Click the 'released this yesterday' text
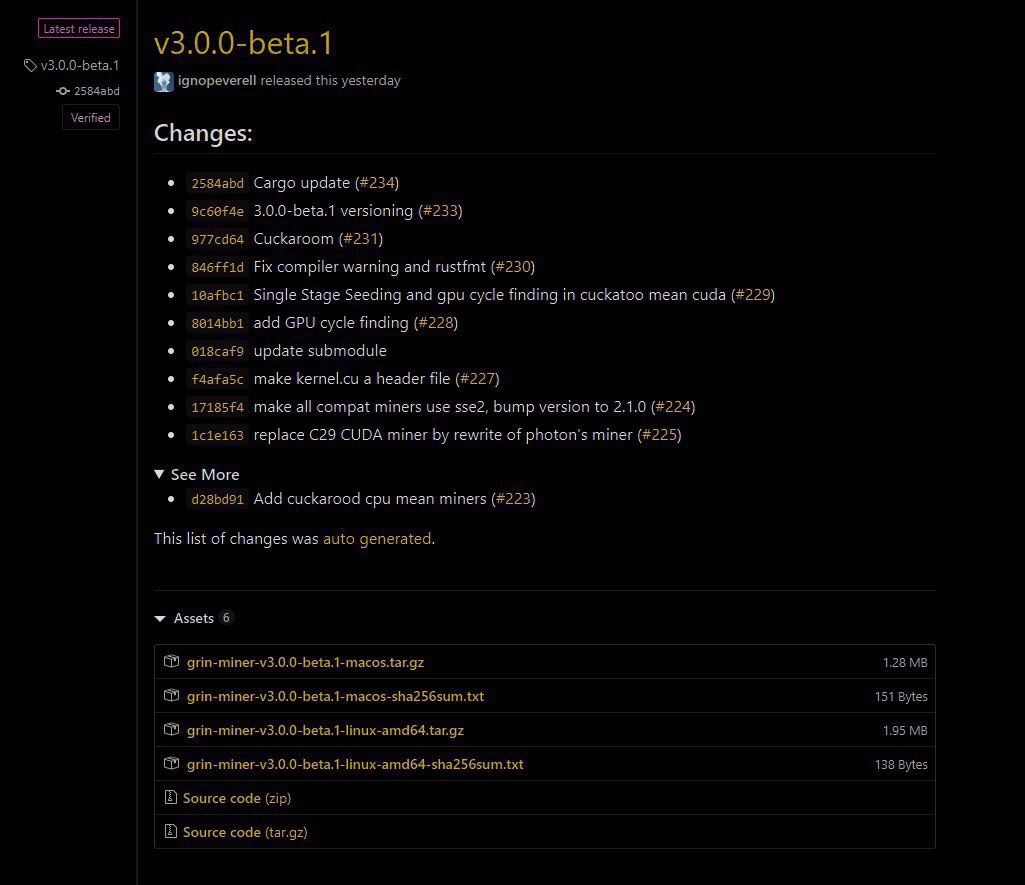Image resolution: width=1025 pixels, height=885 pixels. (330, 80)
